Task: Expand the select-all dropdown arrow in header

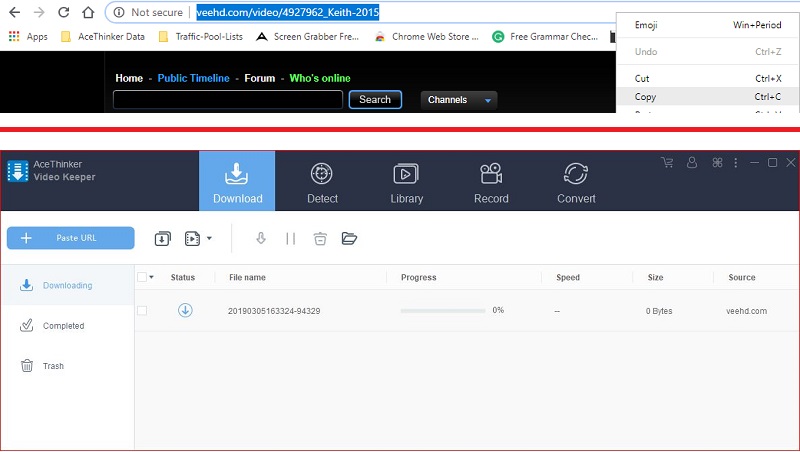Action: (152, 277)
